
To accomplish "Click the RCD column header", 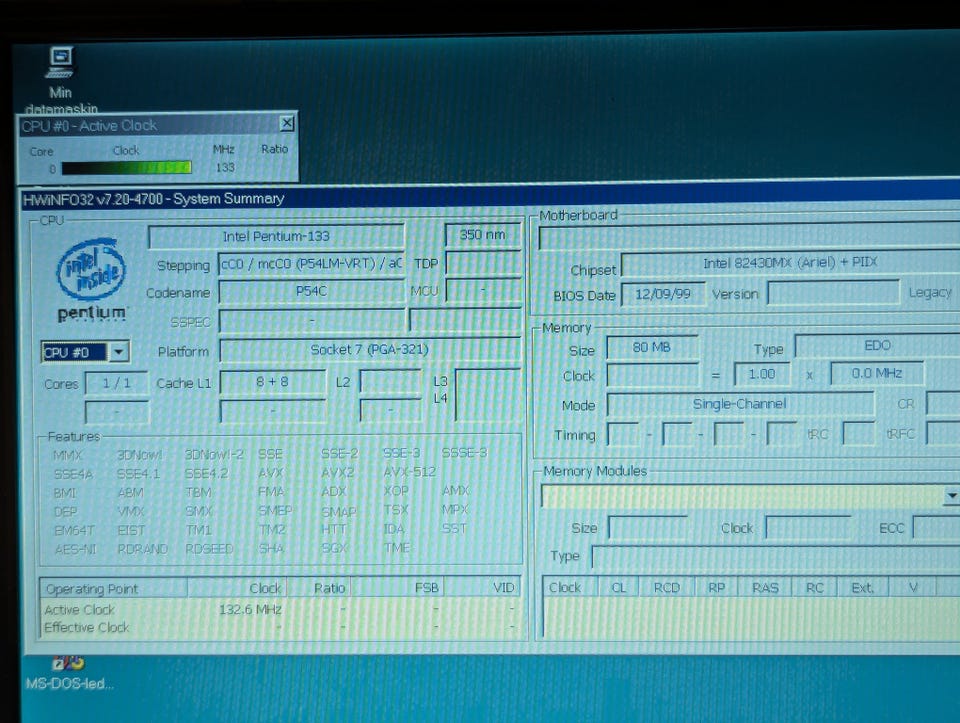I will [667, 588].
